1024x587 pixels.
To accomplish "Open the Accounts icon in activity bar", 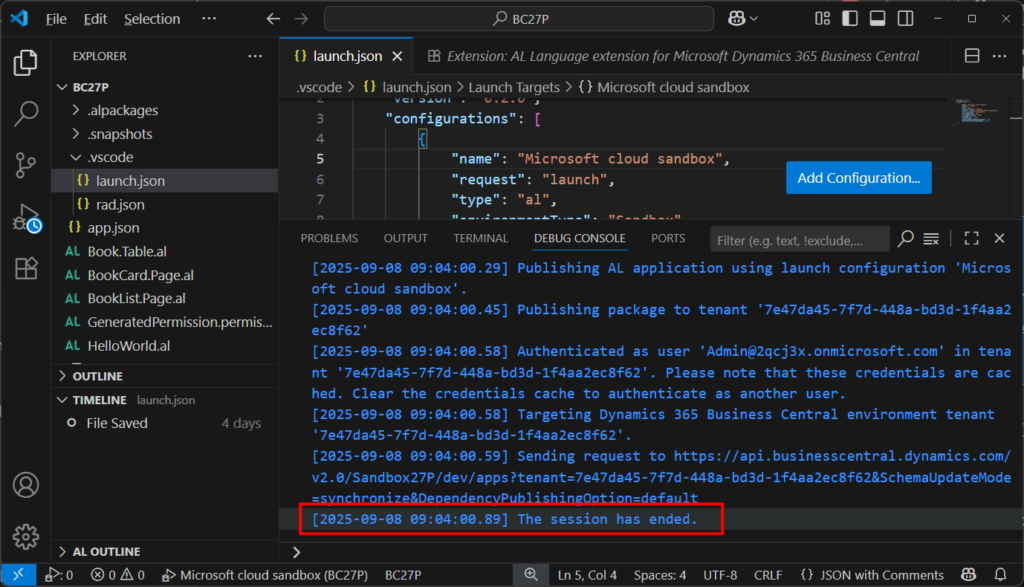I will point(26,486).
